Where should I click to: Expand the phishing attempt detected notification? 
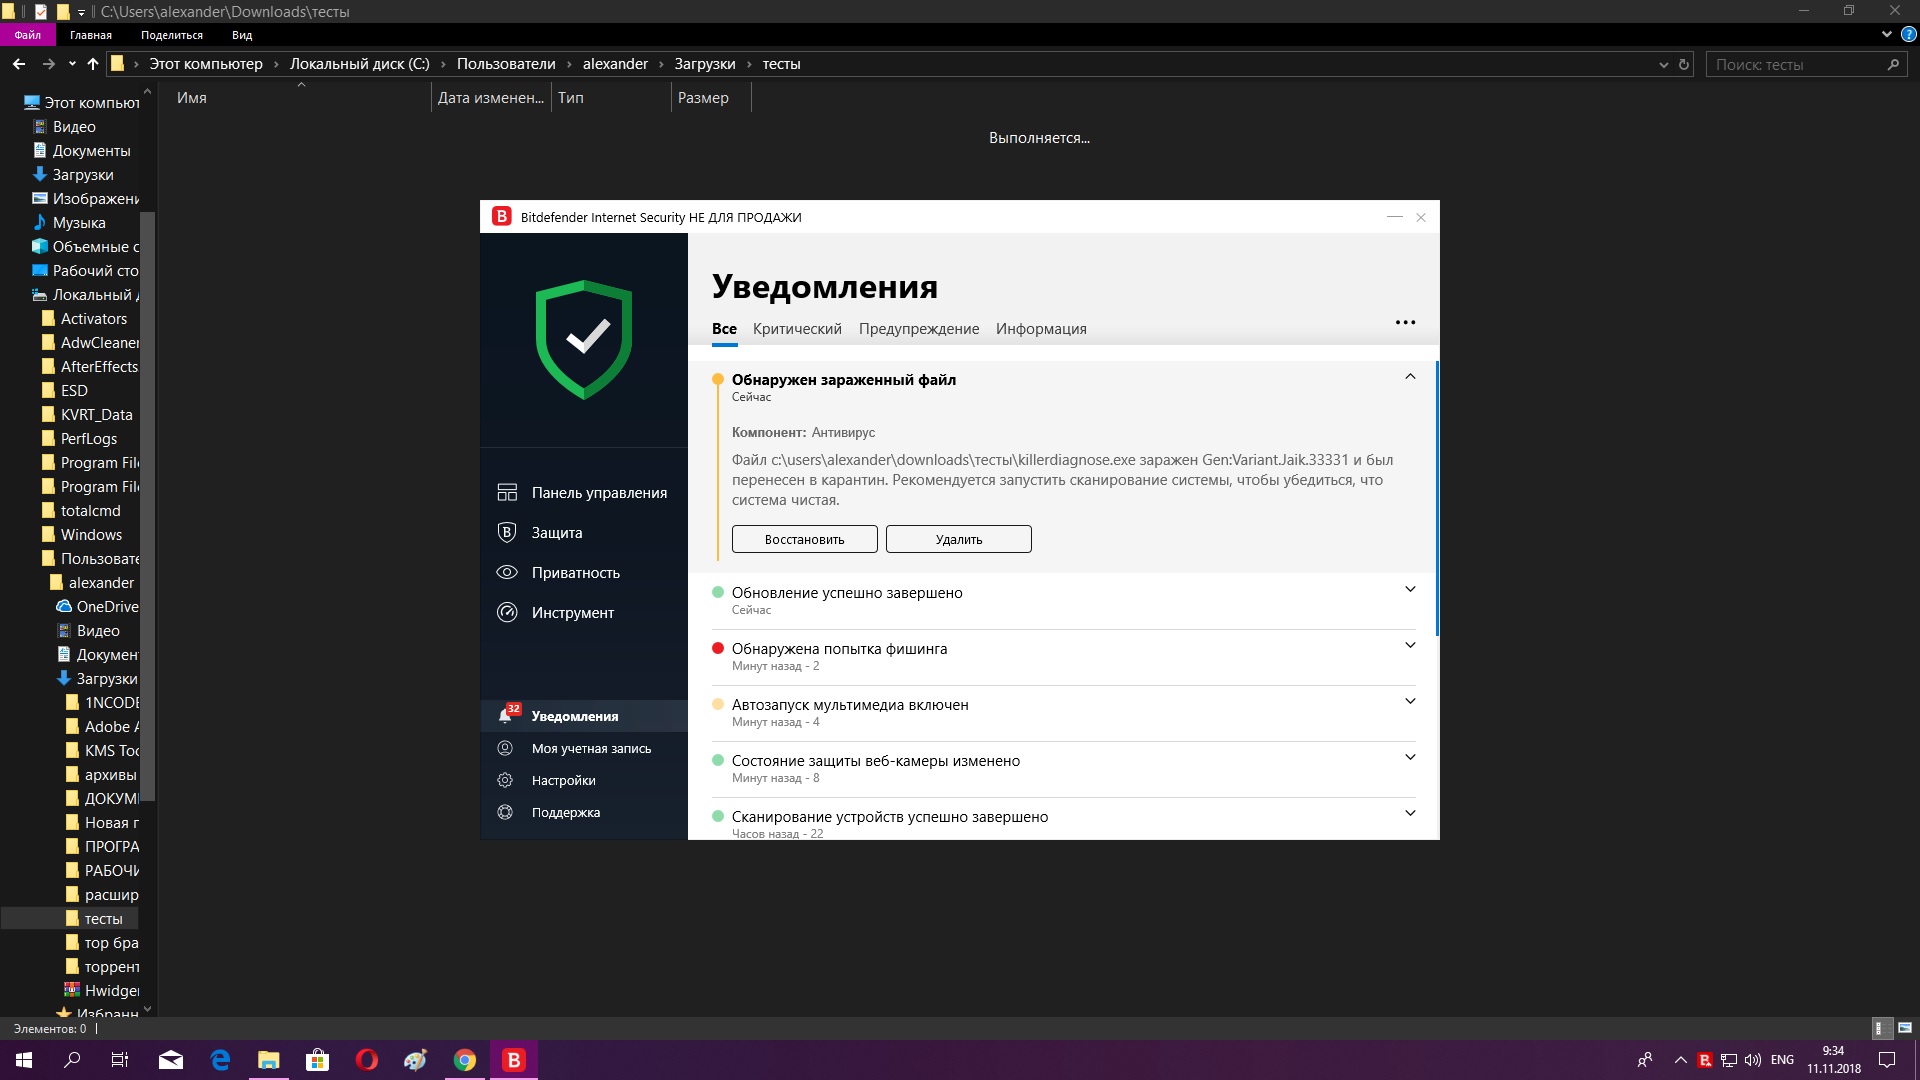click(x=1410, y=645)
